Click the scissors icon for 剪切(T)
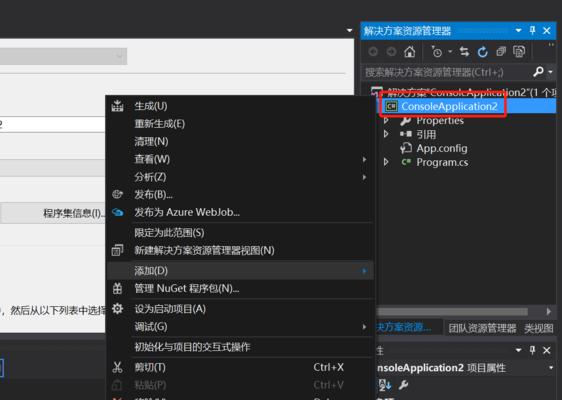 pos(118,367)
